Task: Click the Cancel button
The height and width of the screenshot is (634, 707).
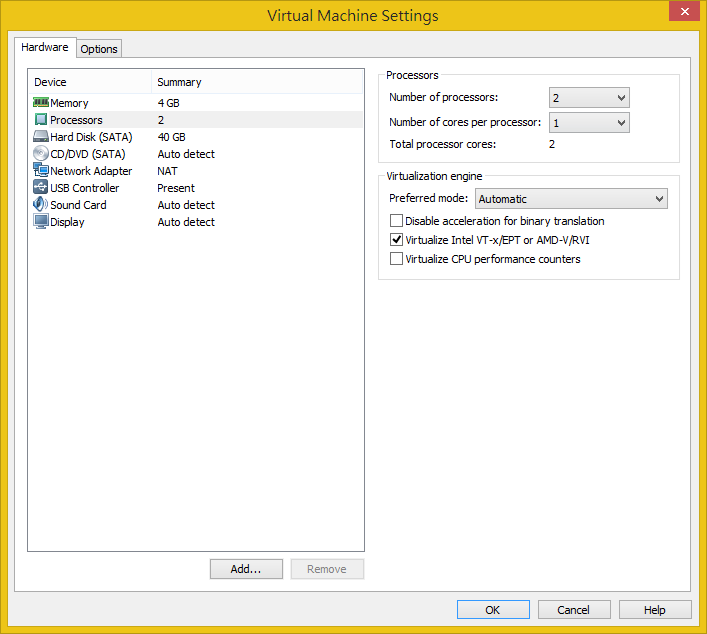Action: pos(574,610)
